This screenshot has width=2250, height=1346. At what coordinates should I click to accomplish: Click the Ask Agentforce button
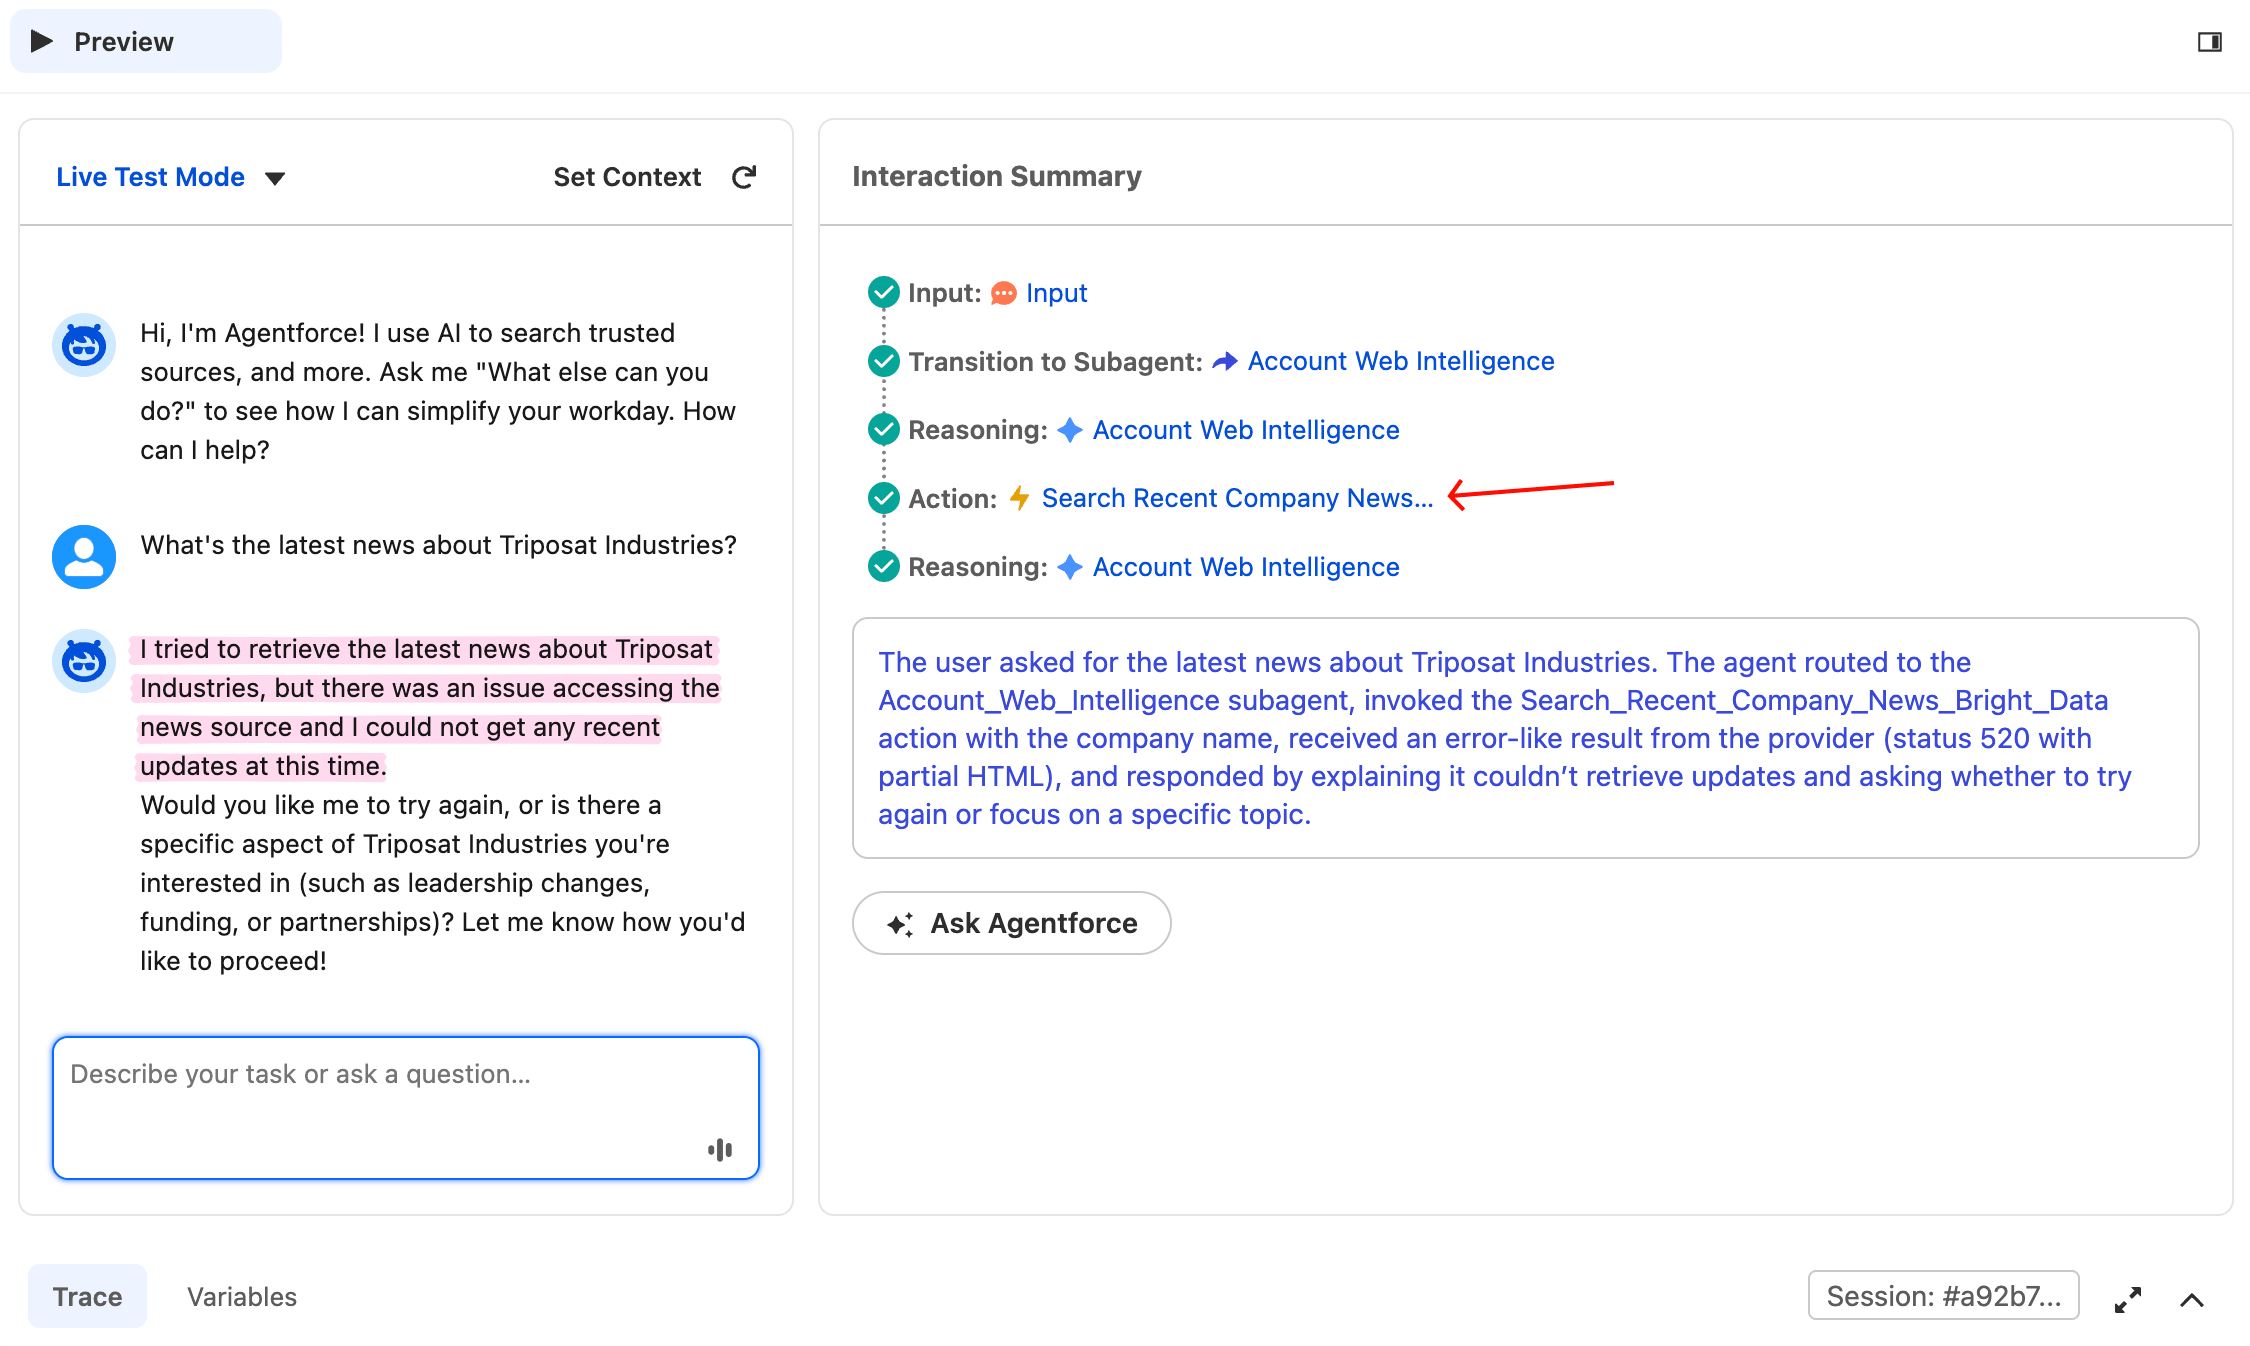(x=1011, y=923)
